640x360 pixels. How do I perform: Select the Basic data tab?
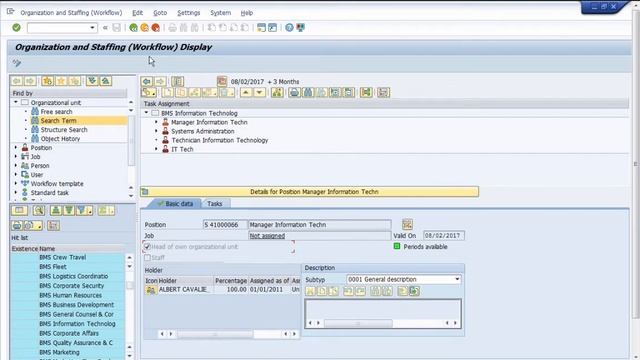[x=175, y=203]
